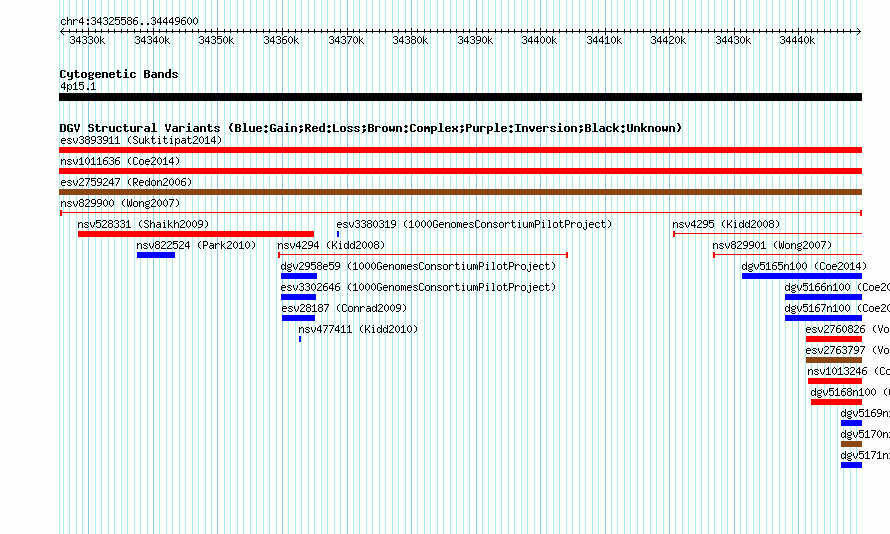Click the dgv2958e59 variant label
The height and width of the screenshot is (534, 890).
click(418, 266)
